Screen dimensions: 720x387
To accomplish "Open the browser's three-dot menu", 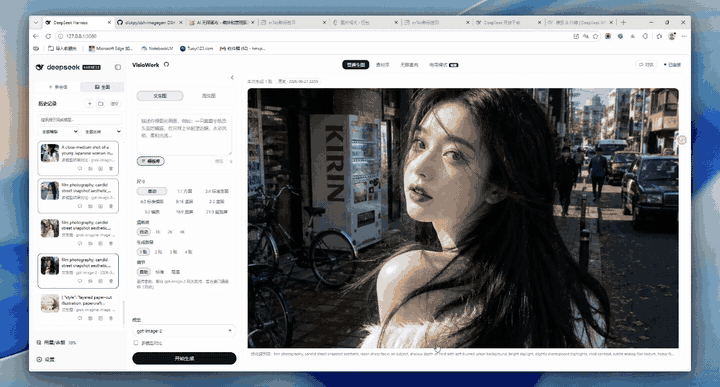I will coord(684,36).
